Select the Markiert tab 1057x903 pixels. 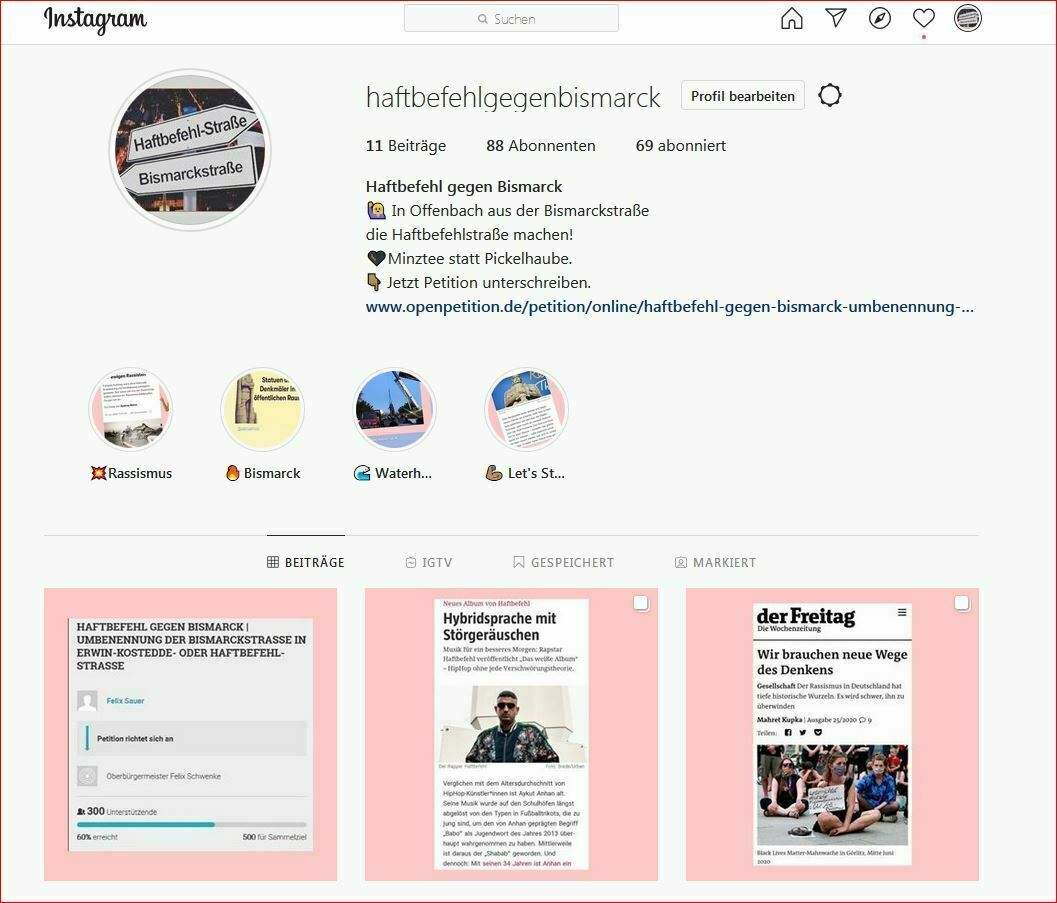[x=715, y=563]
